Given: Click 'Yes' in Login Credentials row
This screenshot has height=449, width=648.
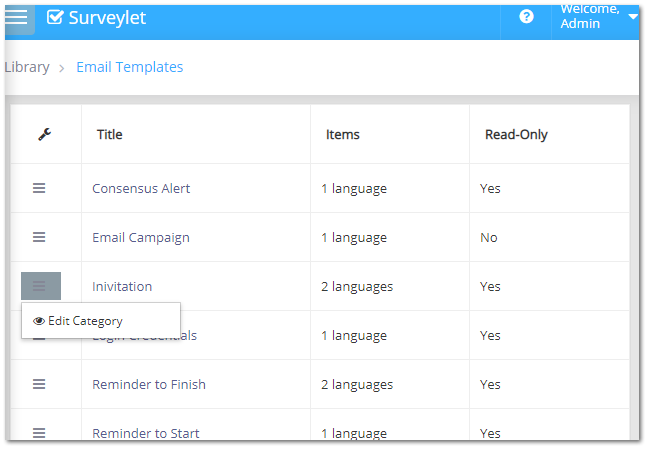Looking at the screenshot, I should pyautogui.click(x=490, y=335).
